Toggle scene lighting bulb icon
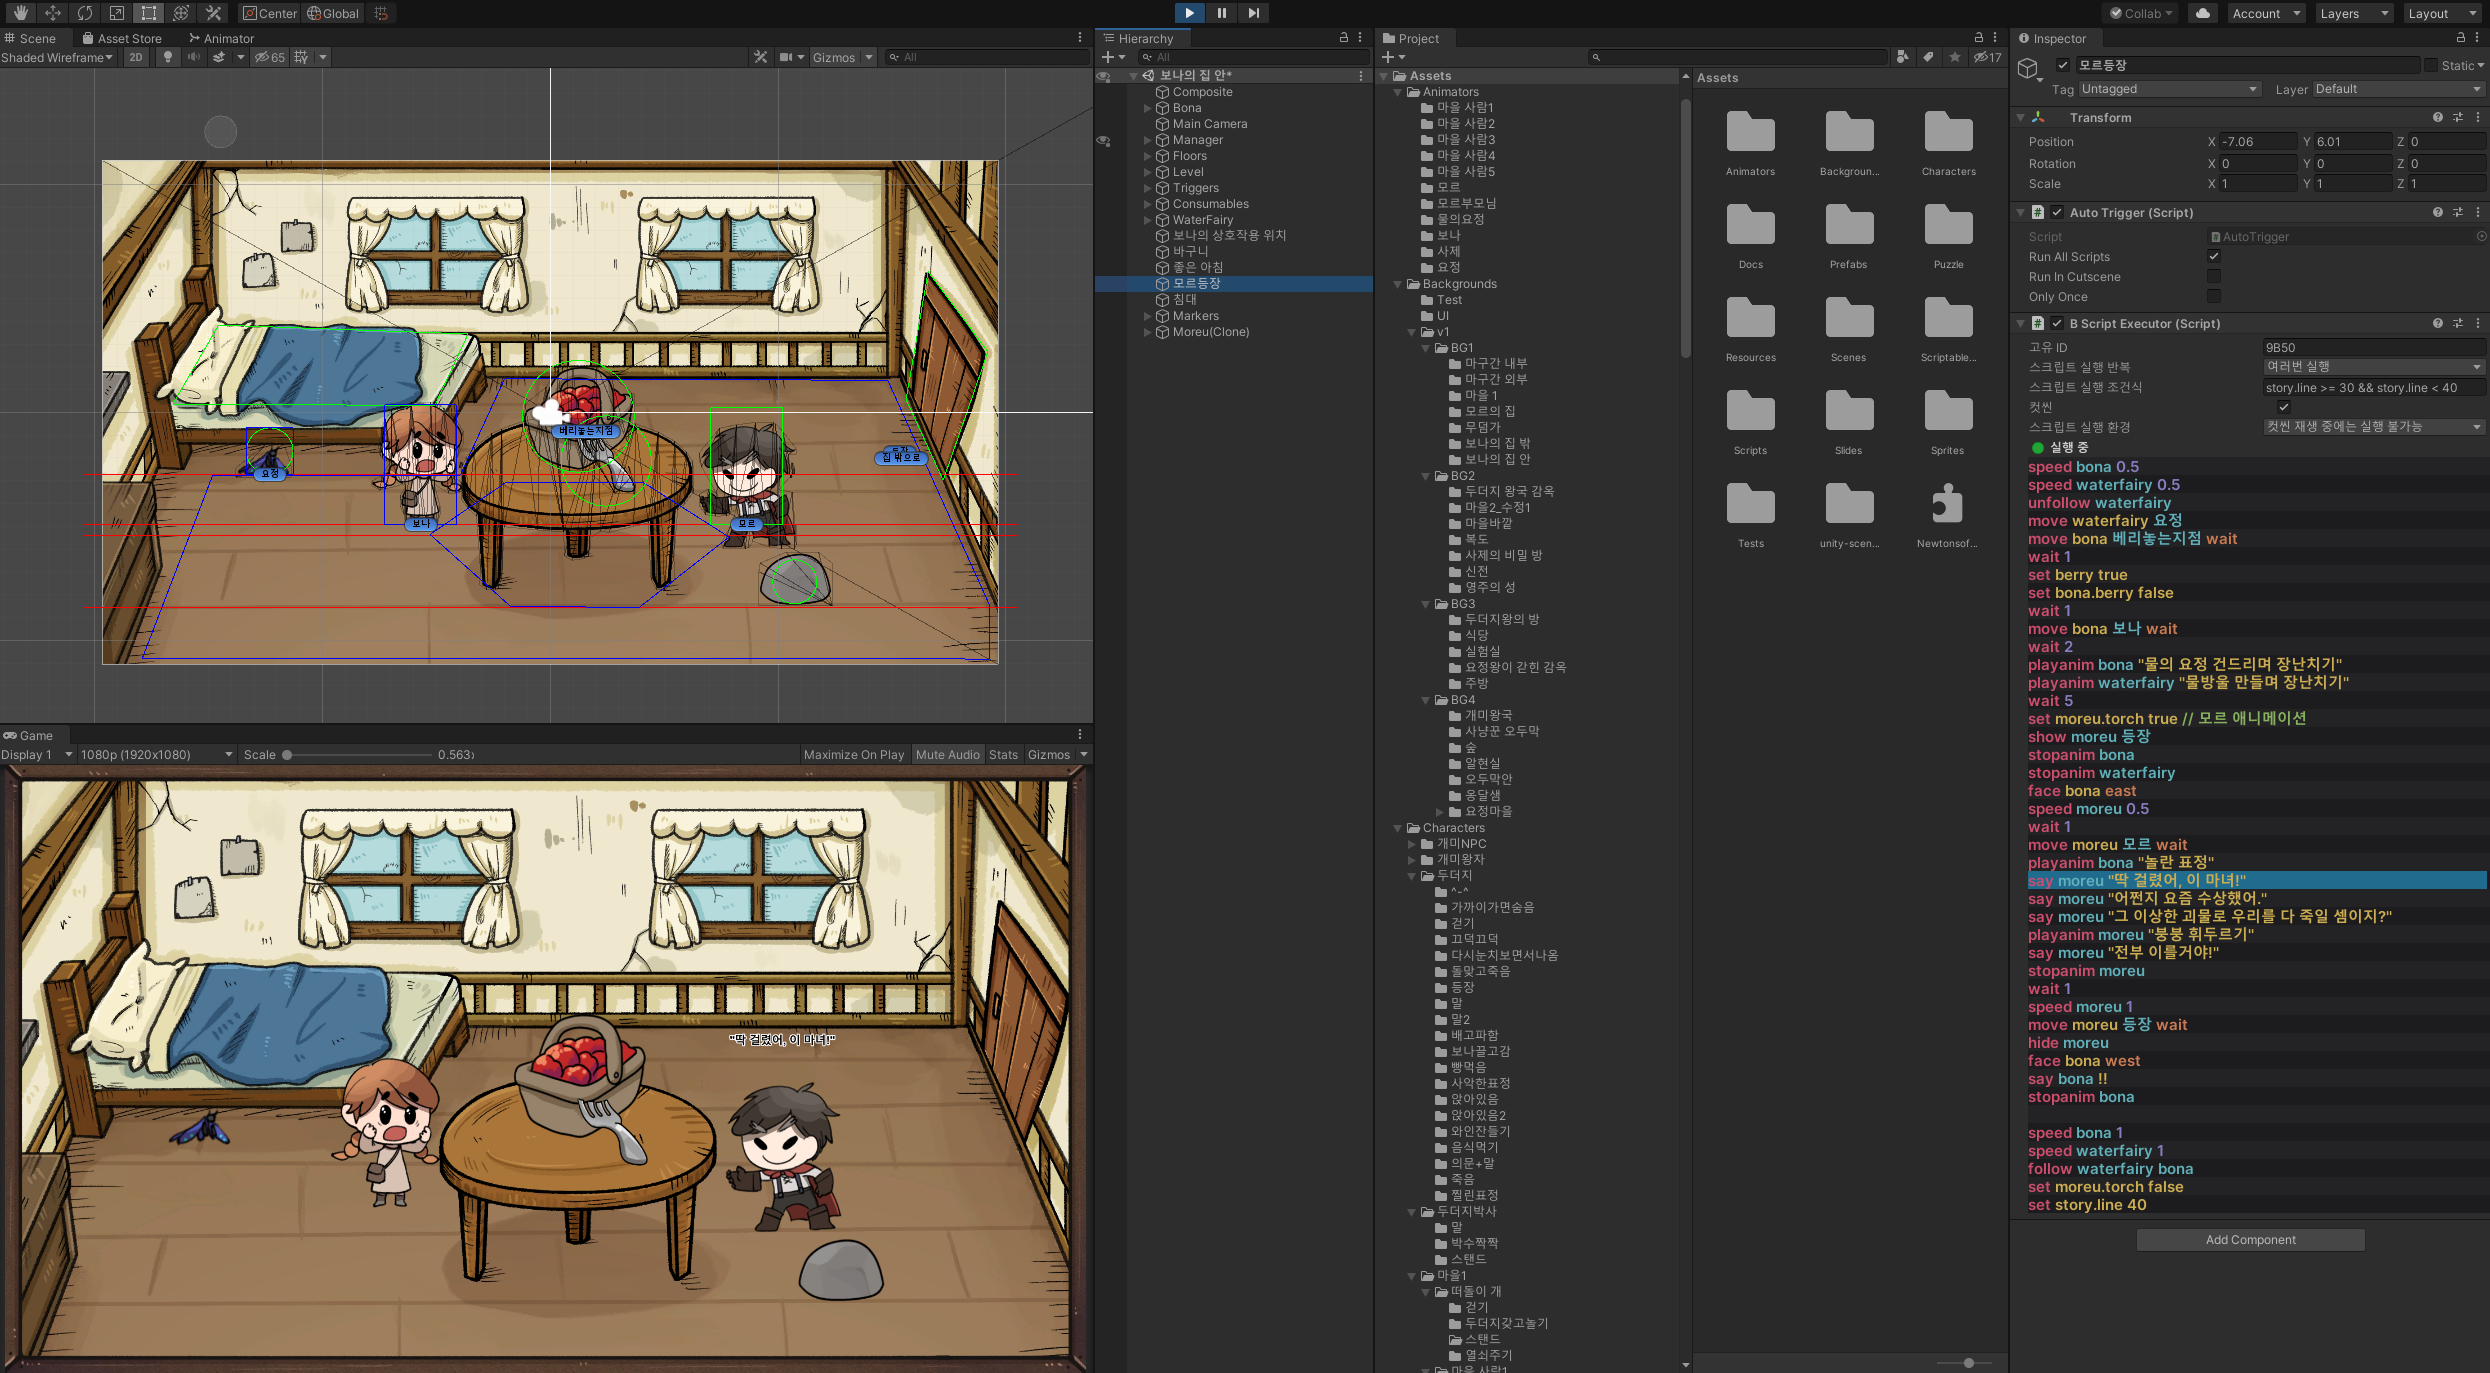 coord(168,57)
